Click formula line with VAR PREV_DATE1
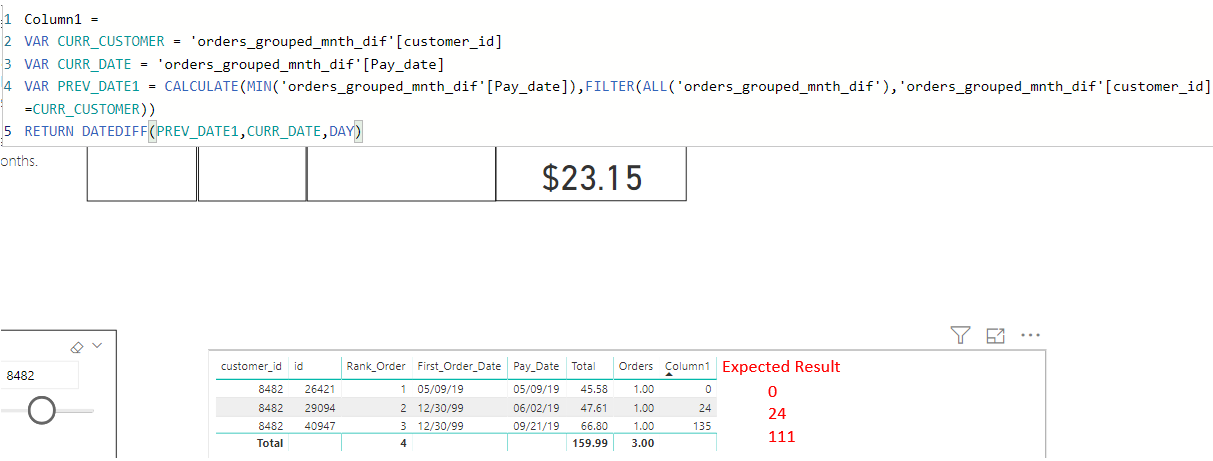The width and height of the screenshot is (1213, 461). click(x=618, y=87)
